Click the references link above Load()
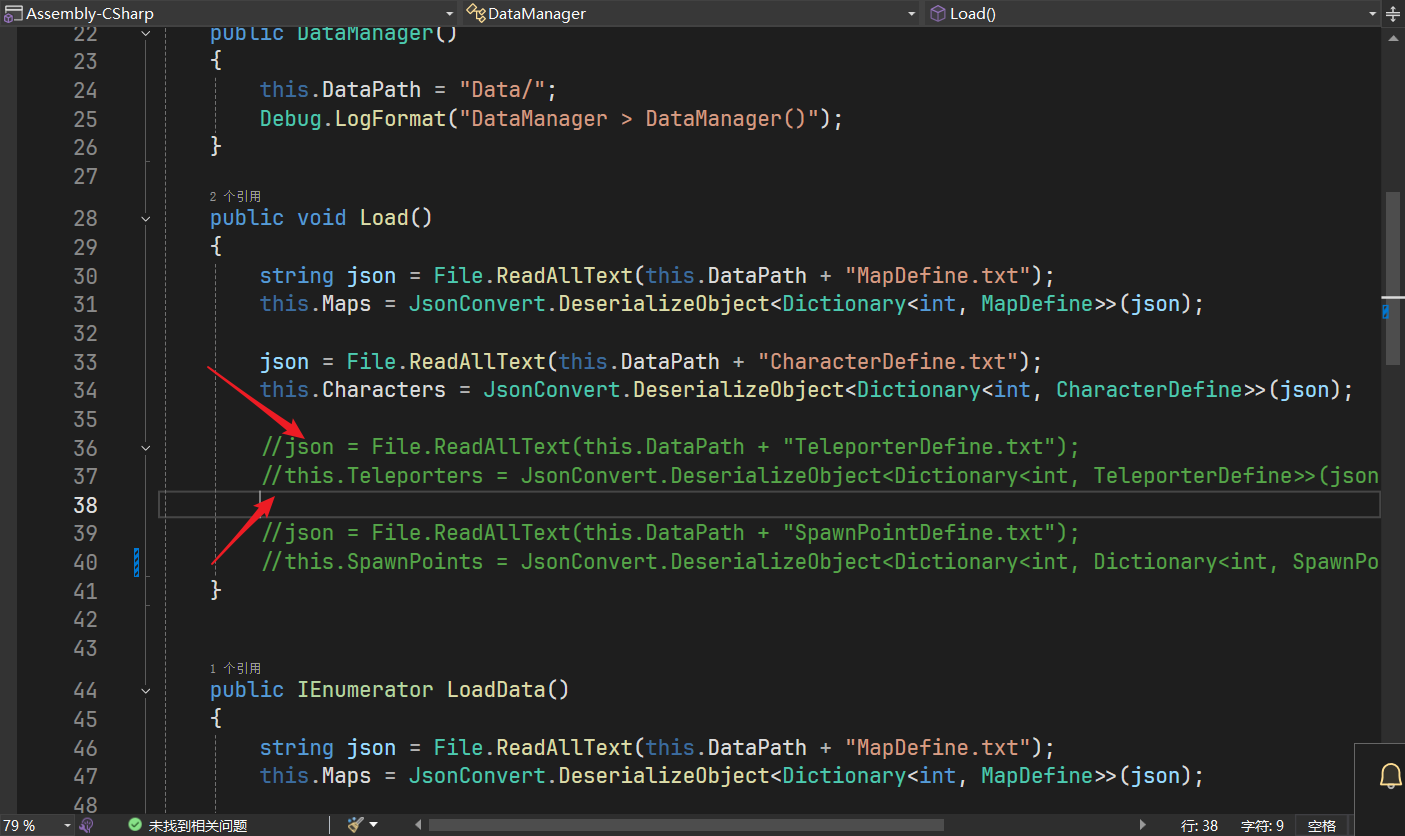This screenshot has width=1405, height=836. pos(235,196)
